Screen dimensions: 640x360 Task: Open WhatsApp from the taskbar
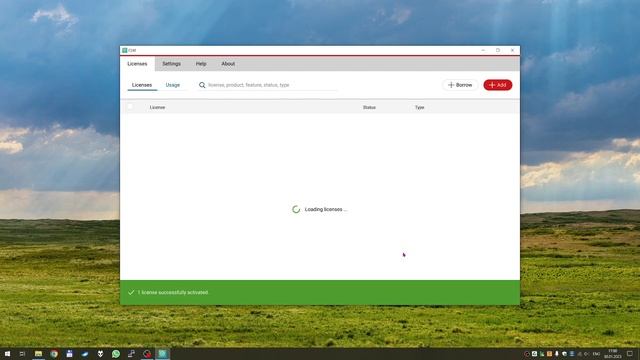(x=116, y=354)
